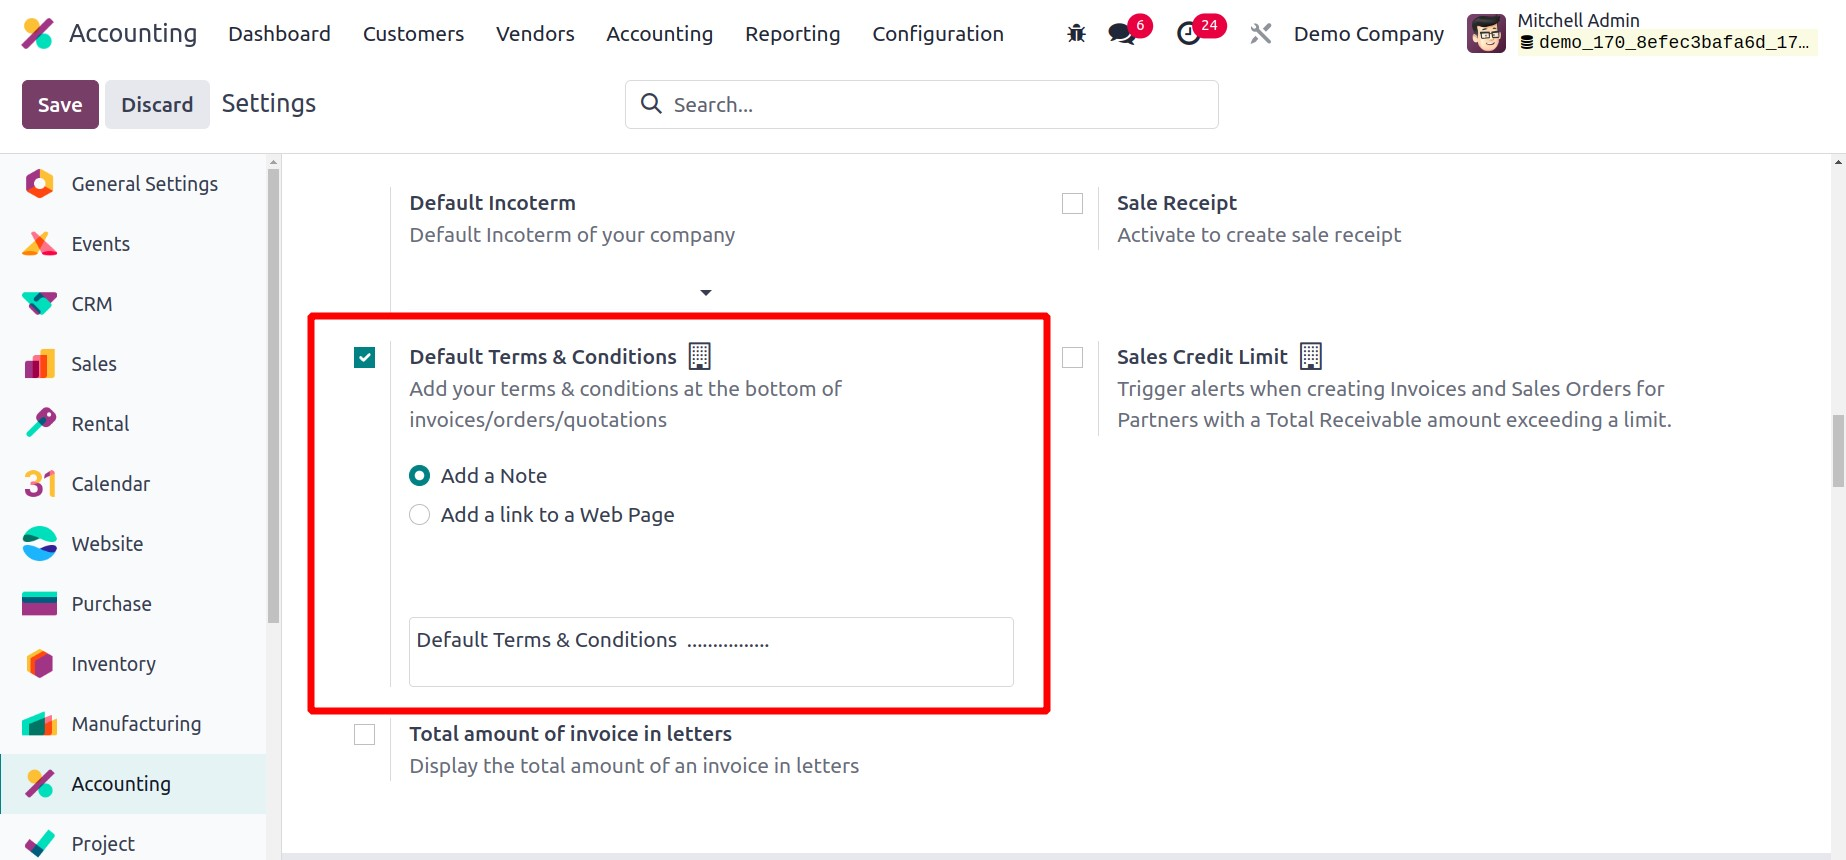Open the activities clock icon
Screen dimensions: 1846x860
[x=1189, y=34]
